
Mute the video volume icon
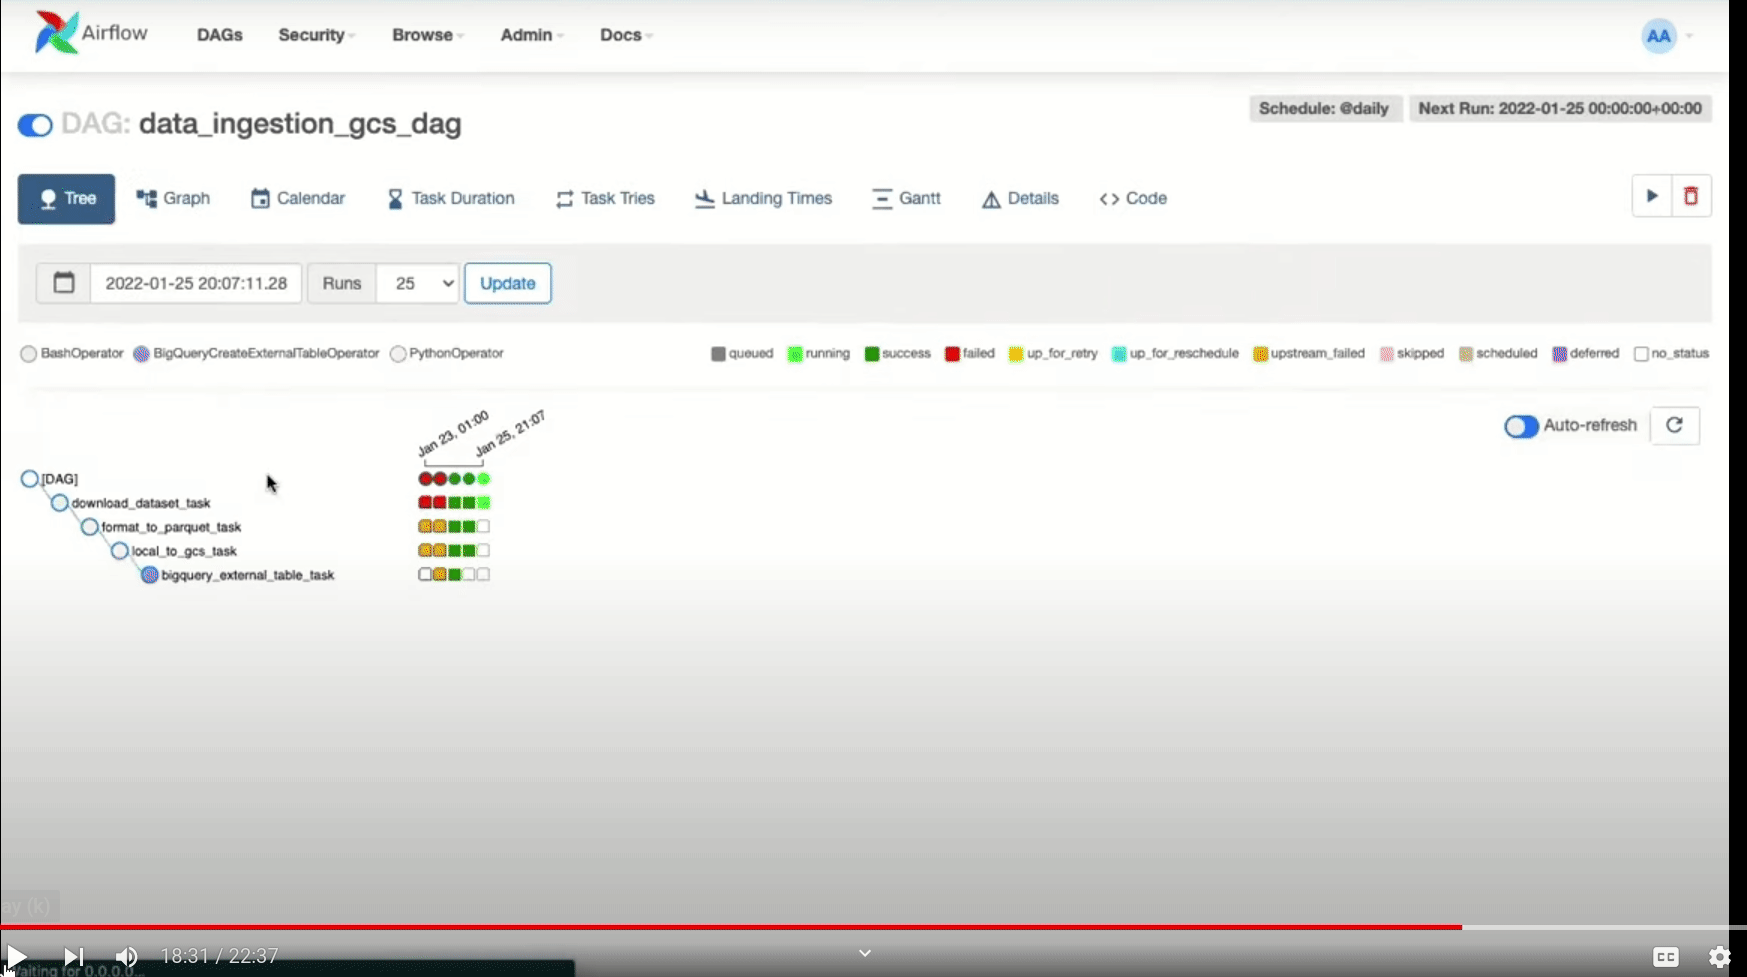(126, 957)
